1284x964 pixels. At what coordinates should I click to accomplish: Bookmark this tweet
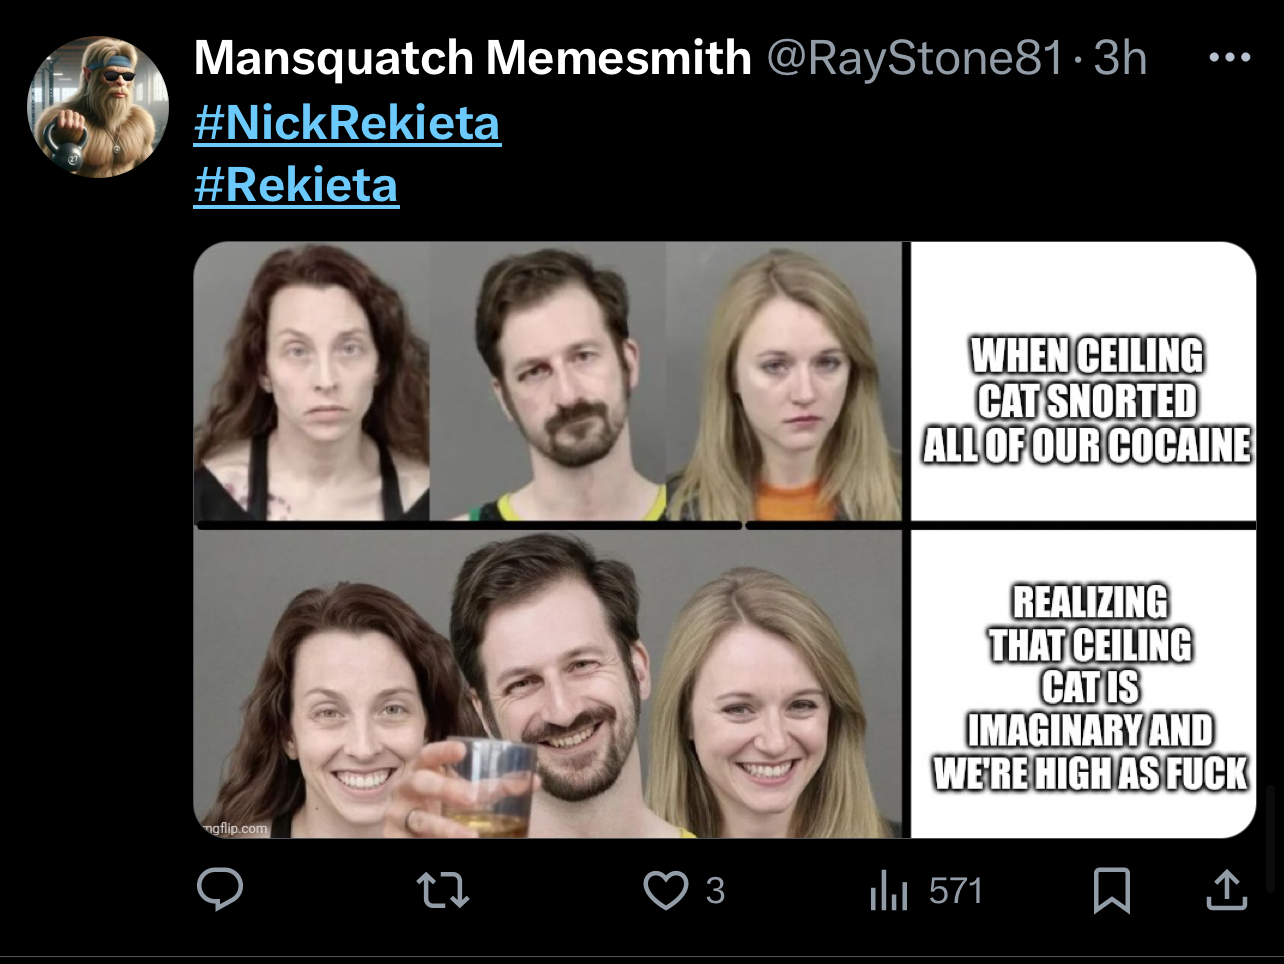[1112, 890]
